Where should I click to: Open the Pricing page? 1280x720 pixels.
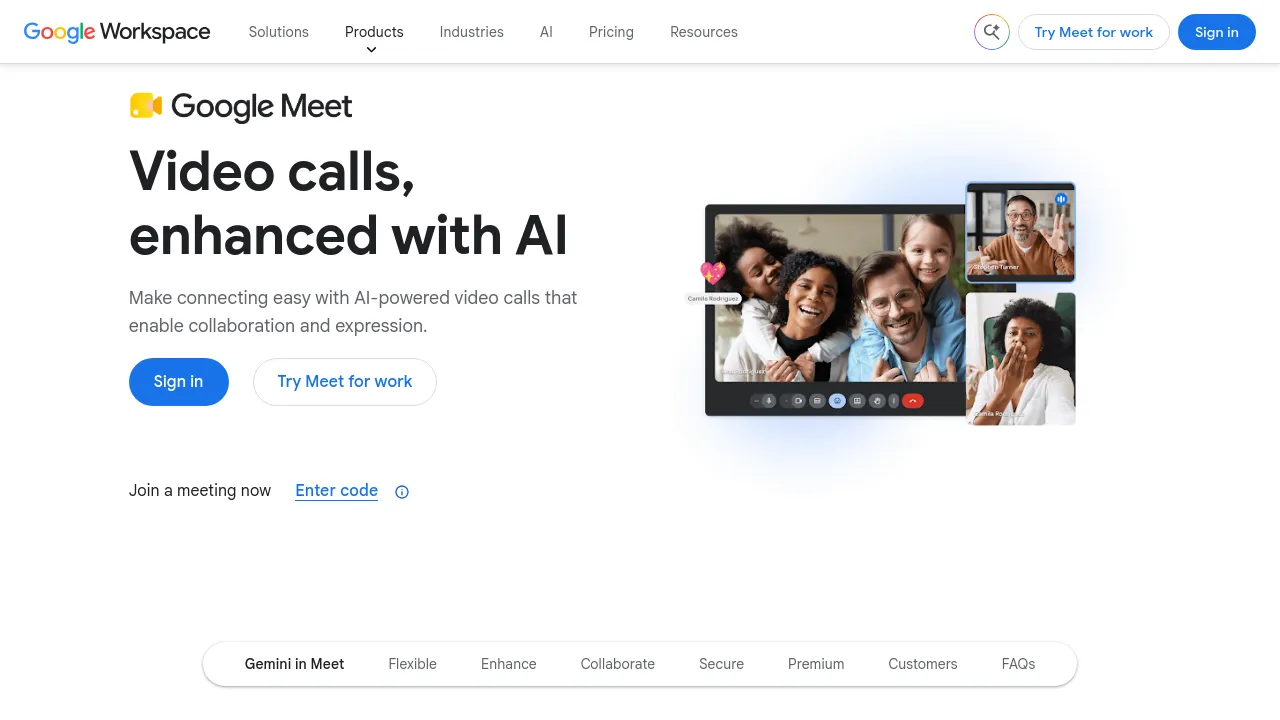point(611,32)
